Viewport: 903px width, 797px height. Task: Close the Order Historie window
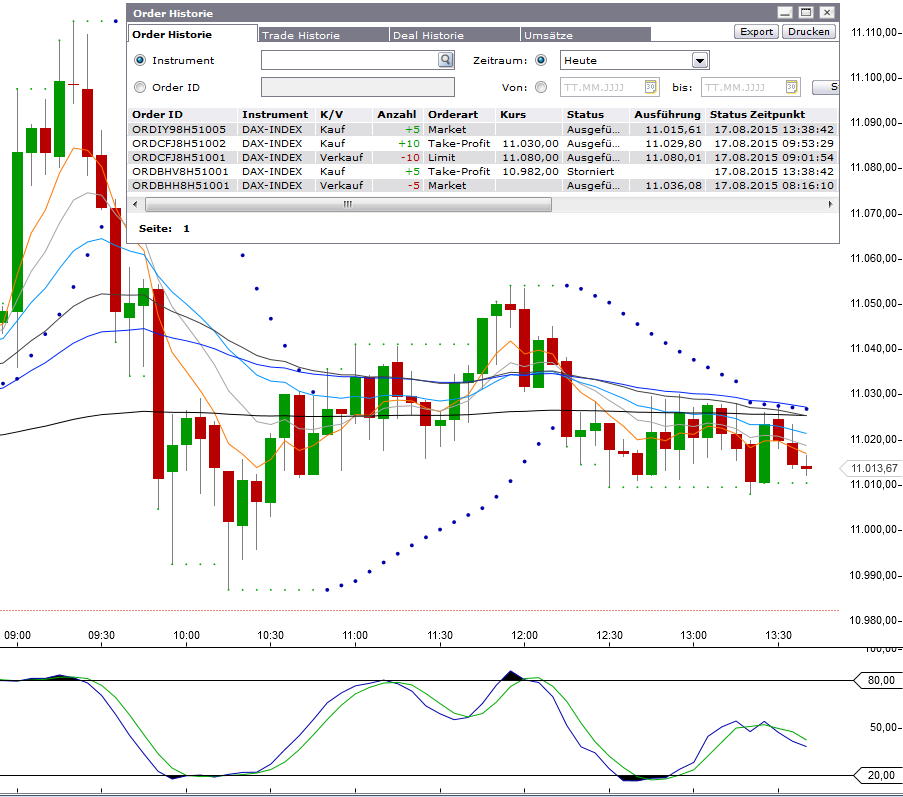[826, 13]
